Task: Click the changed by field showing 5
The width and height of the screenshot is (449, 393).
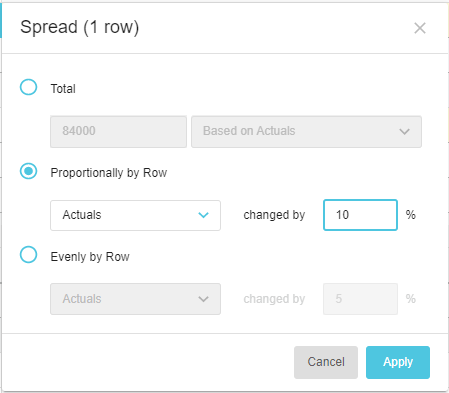Action: pyautogui.click(x=360, y=299)
